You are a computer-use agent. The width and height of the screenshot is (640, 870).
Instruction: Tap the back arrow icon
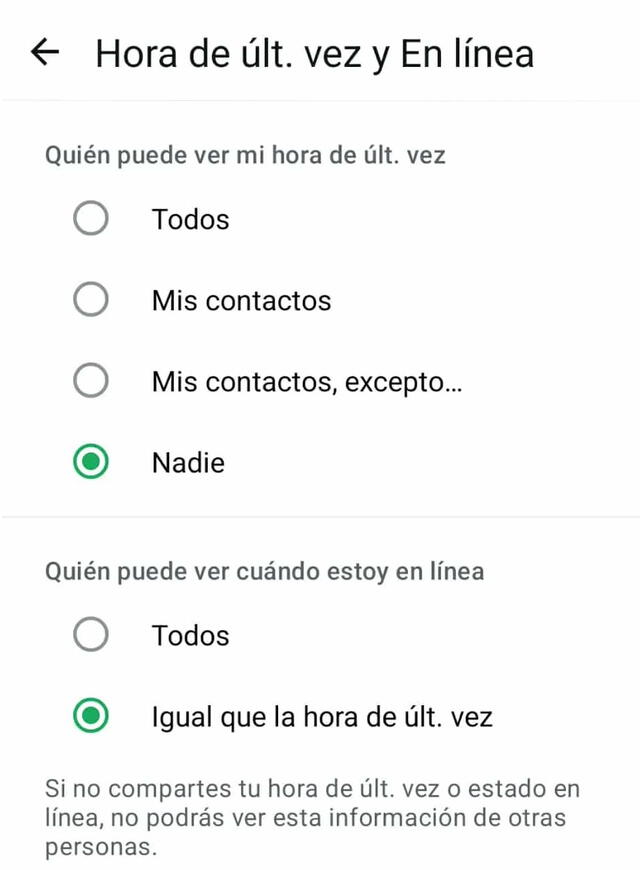[46, 52]
